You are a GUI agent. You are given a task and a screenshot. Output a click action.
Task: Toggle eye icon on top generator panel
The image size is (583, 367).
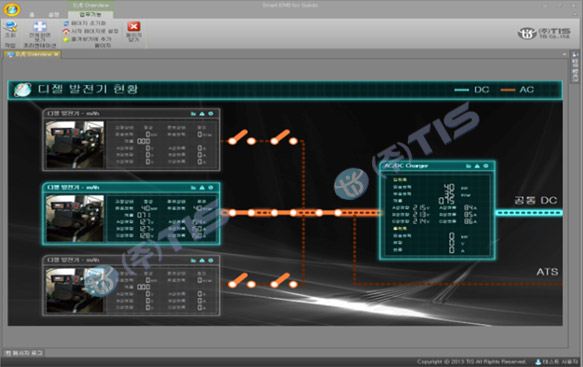[x=211, y=114]
